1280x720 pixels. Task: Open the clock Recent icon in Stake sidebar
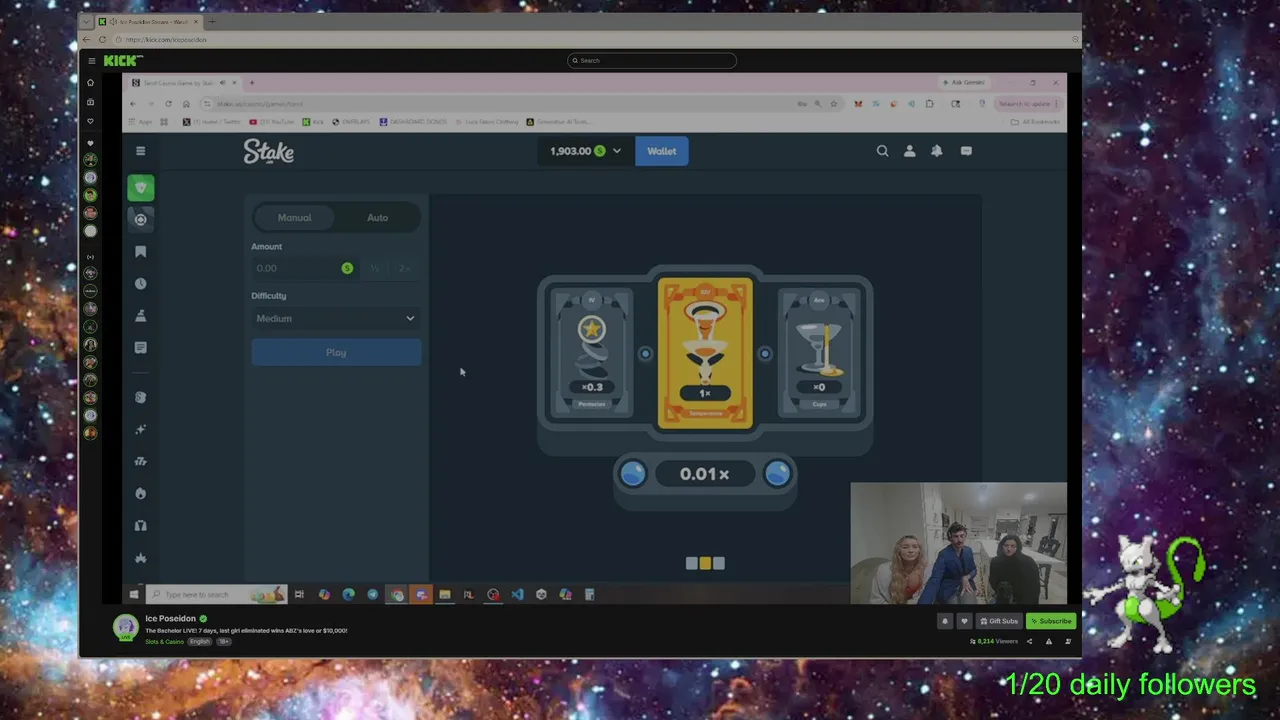coord(141,284)
